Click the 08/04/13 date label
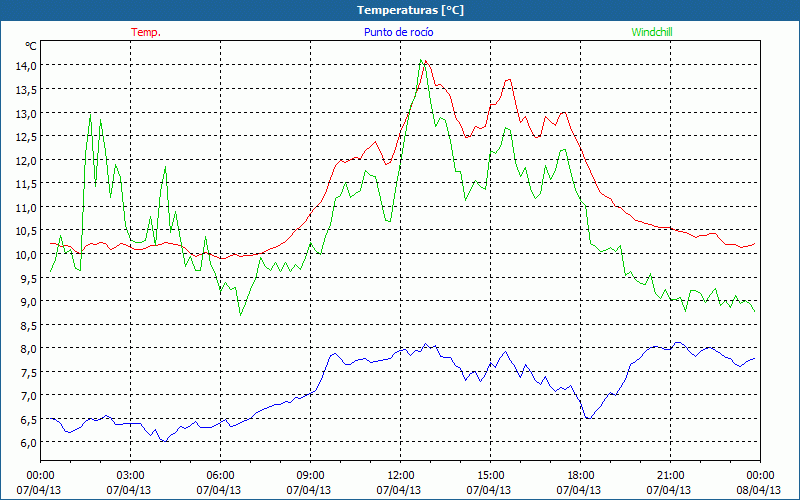 [x=758, y=490]
